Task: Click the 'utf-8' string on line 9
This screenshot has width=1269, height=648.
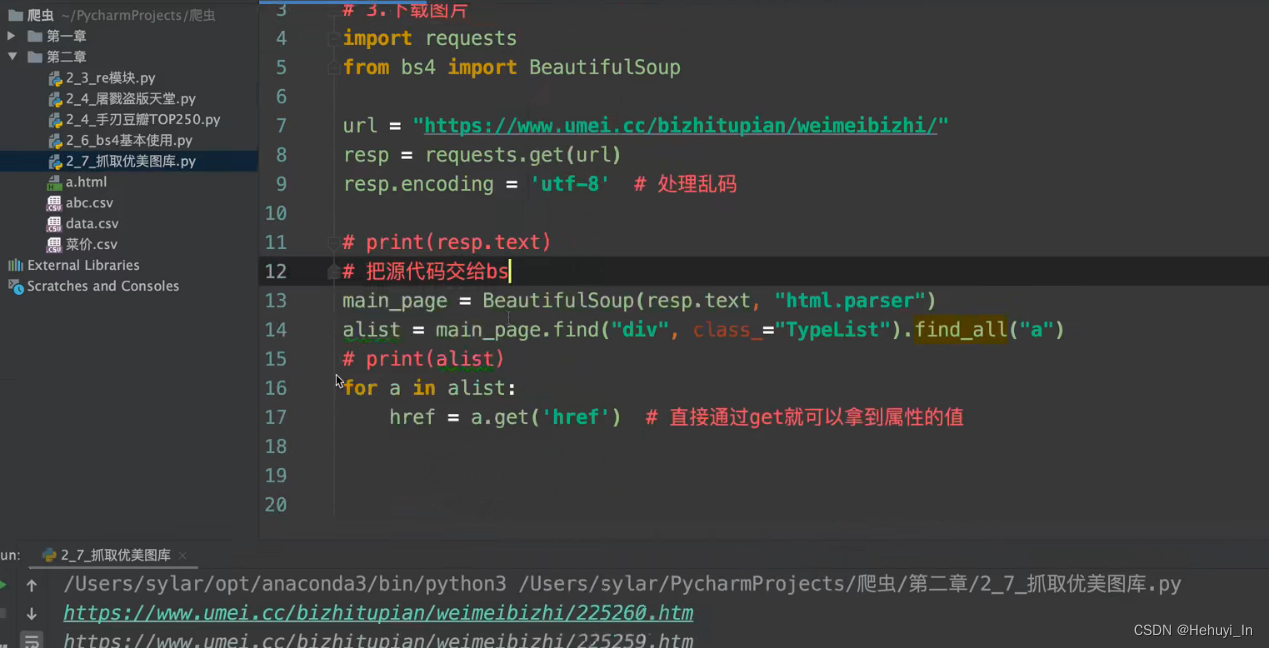Action: (569, 184)
